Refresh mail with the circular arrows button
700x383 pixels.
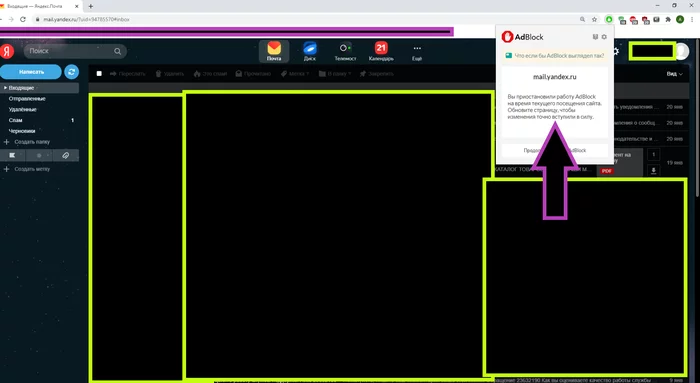click(x=71, y=71)
